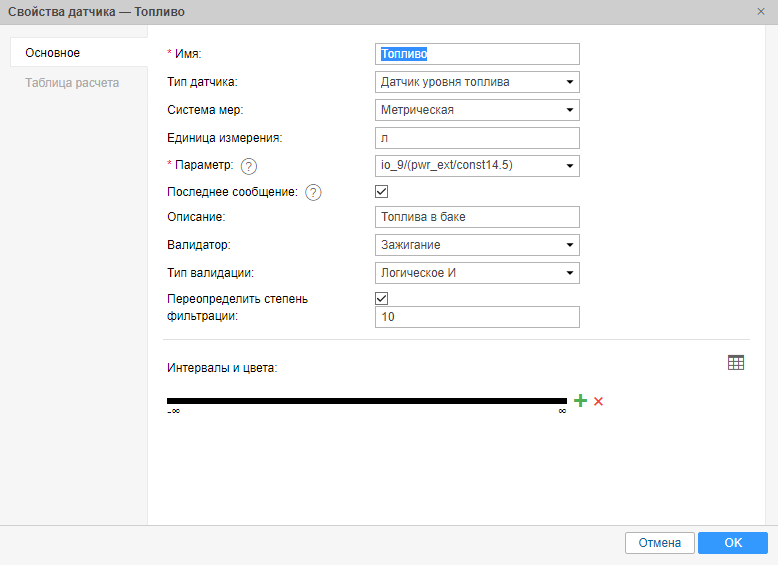Click the help icon next to Последнее сообщение
This screenshot has width=778, height=565.
point(313,193)
